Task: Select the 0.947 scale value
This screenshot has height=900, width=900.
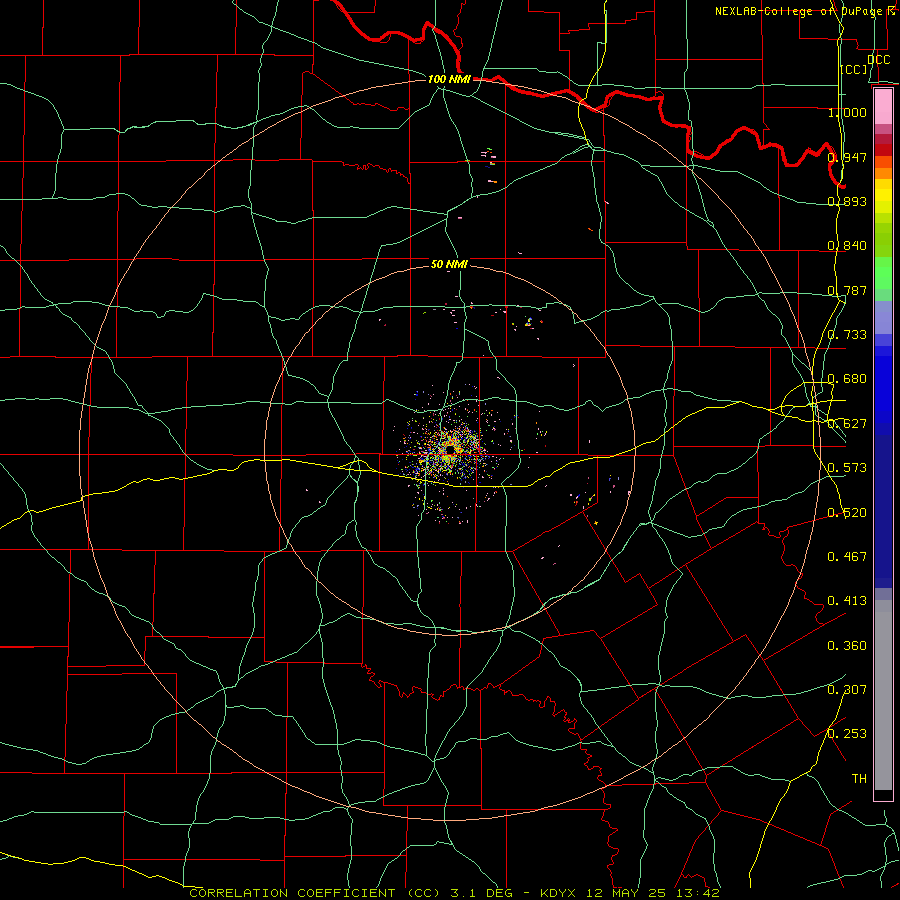Action: (x=847, y=157)
